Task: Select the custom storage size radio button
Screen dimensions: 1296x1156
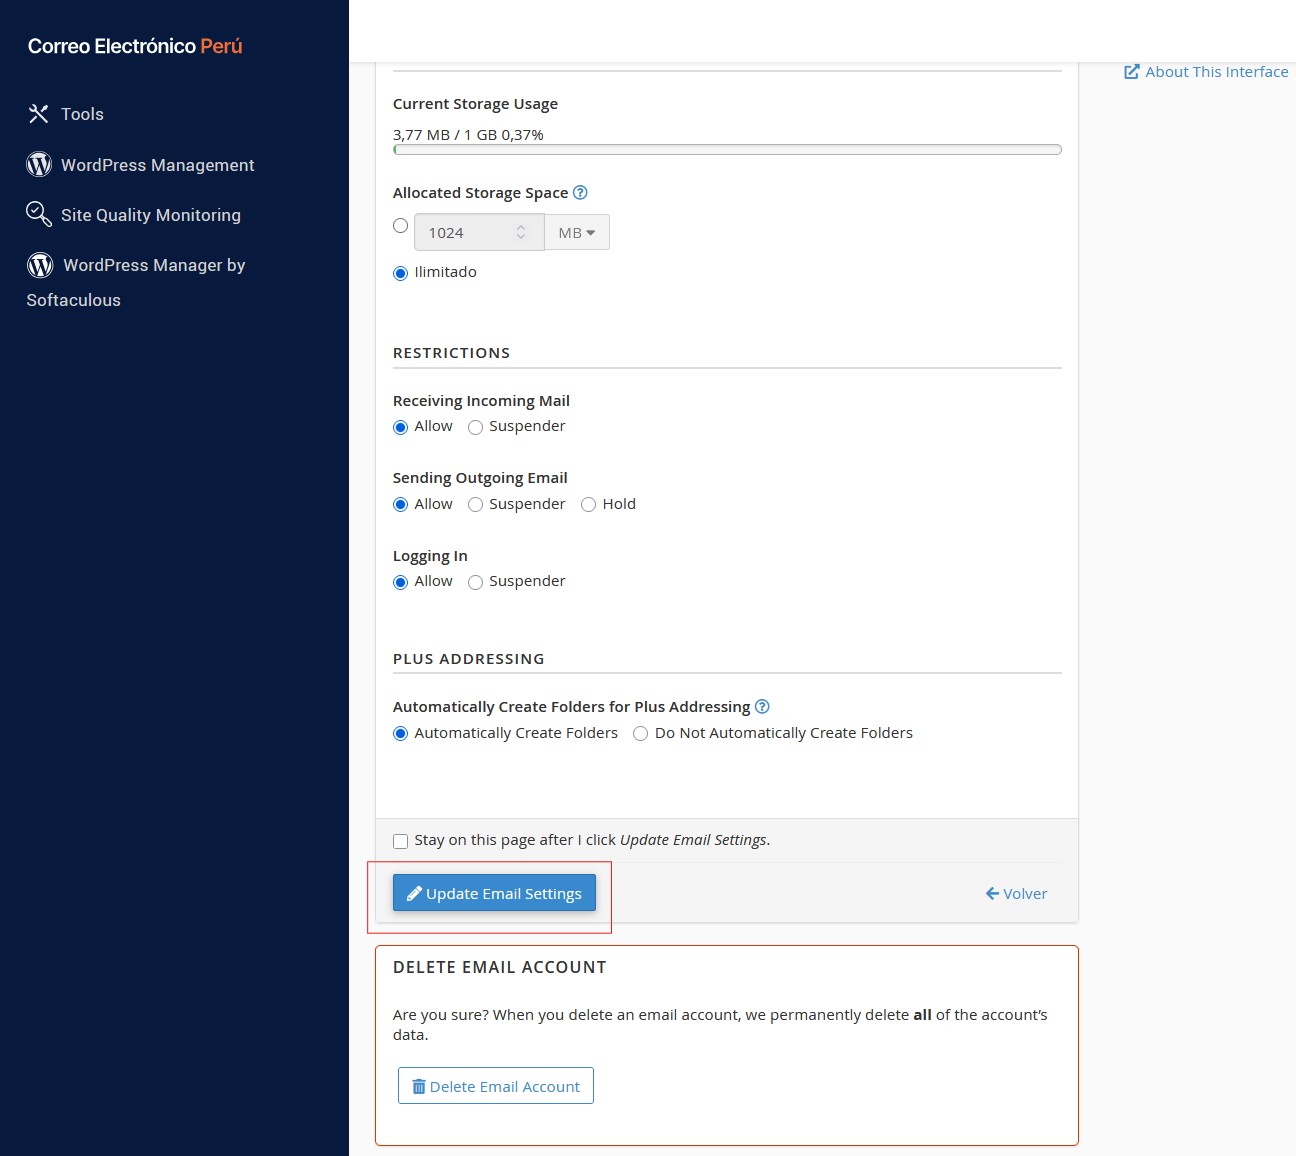Action: [401, 226]
